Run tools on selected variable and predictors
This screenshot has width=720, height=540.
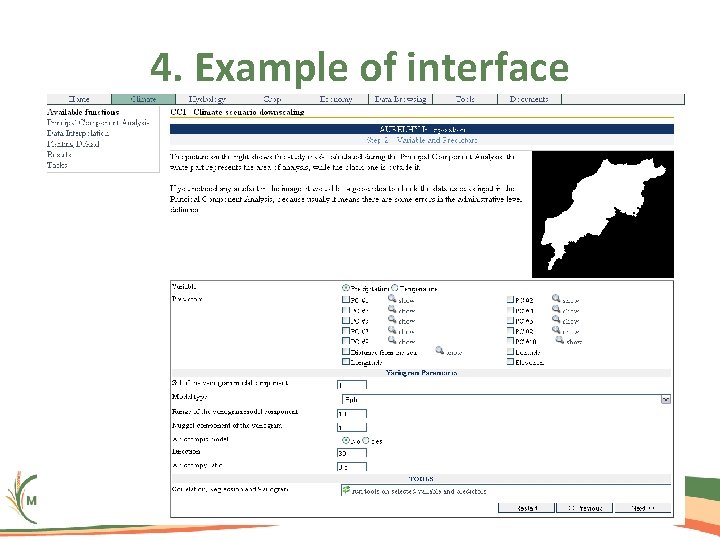pos(419,491)
